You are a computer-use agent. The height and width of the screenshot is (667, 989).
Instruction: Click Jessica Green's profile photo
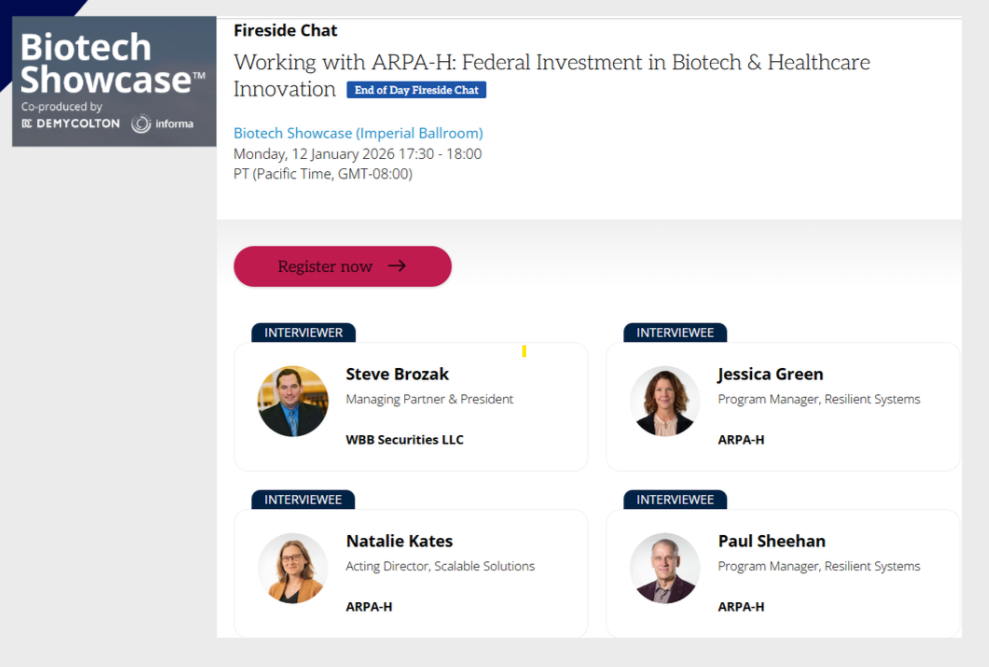point(665,401)
